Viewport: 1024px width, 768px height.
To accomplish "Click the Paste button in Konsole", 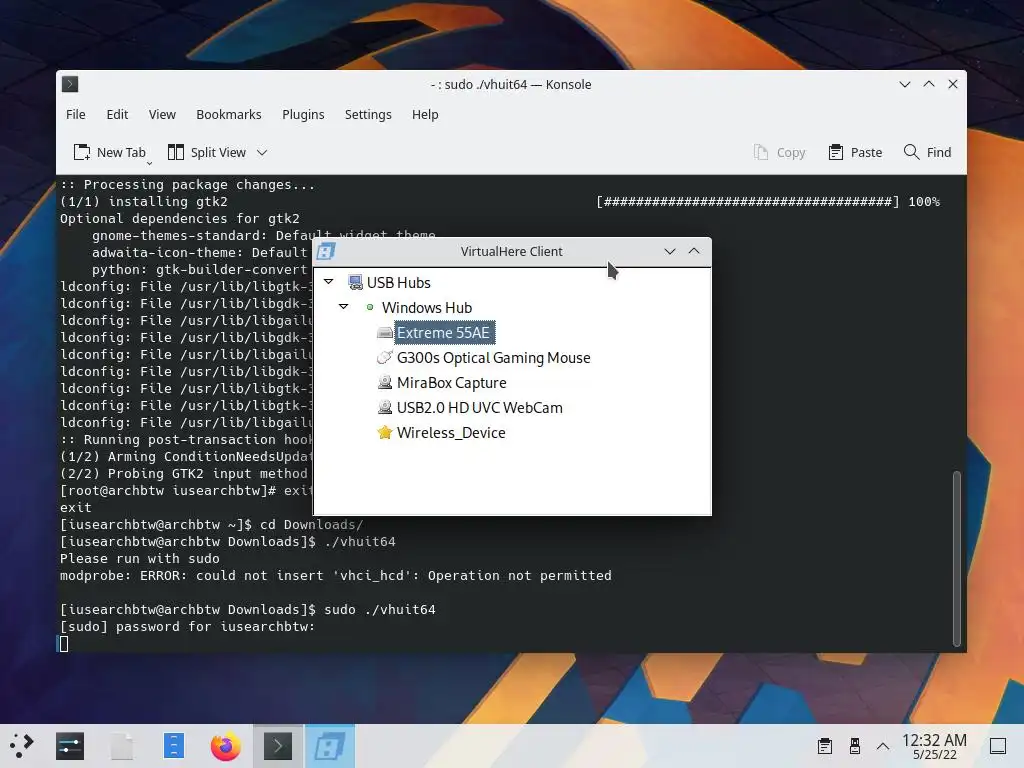I will tap(855, 152).
